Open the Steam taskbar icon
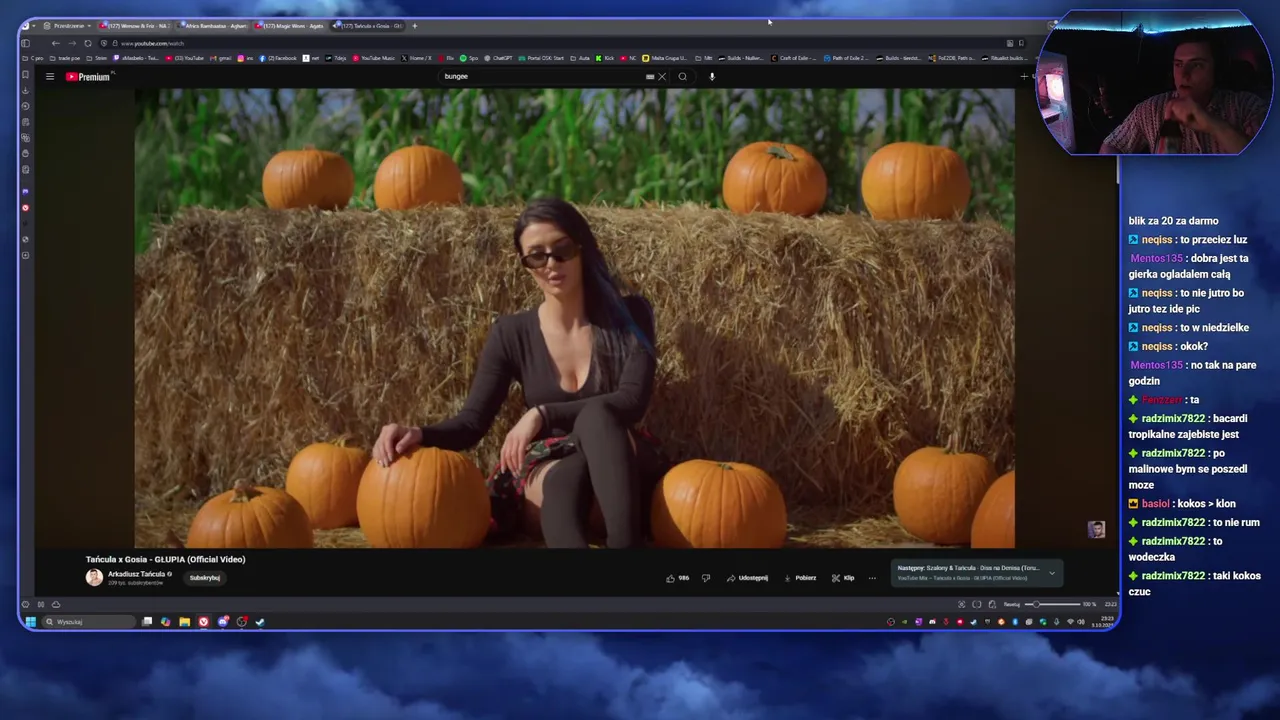 pos(259,622)
